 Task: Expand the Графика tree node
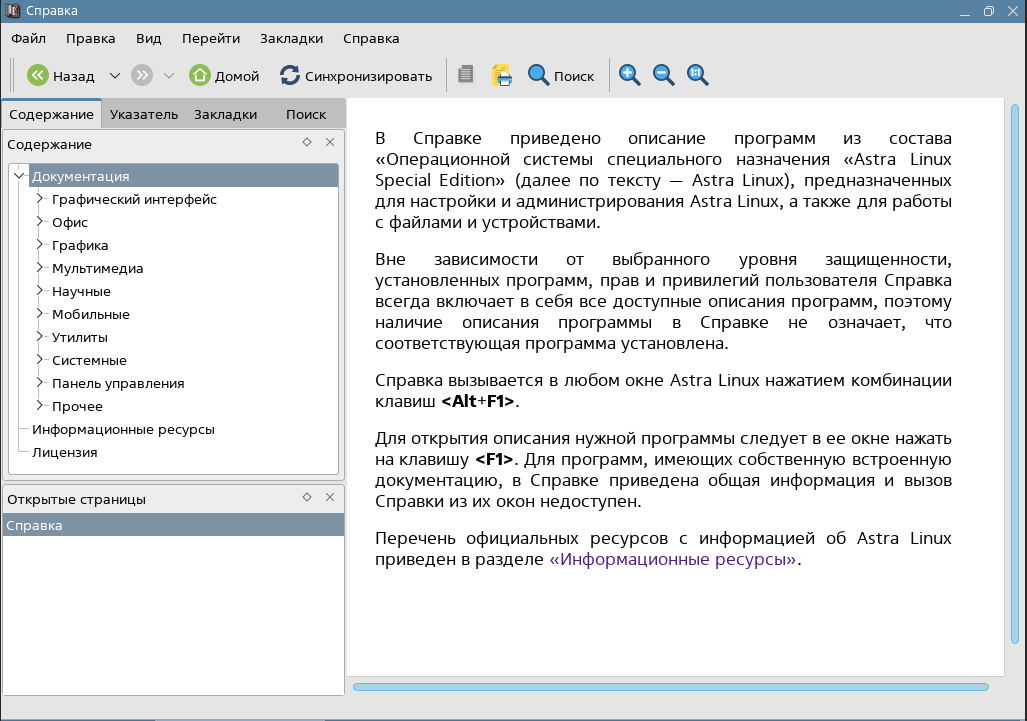[x=39, y=244]
